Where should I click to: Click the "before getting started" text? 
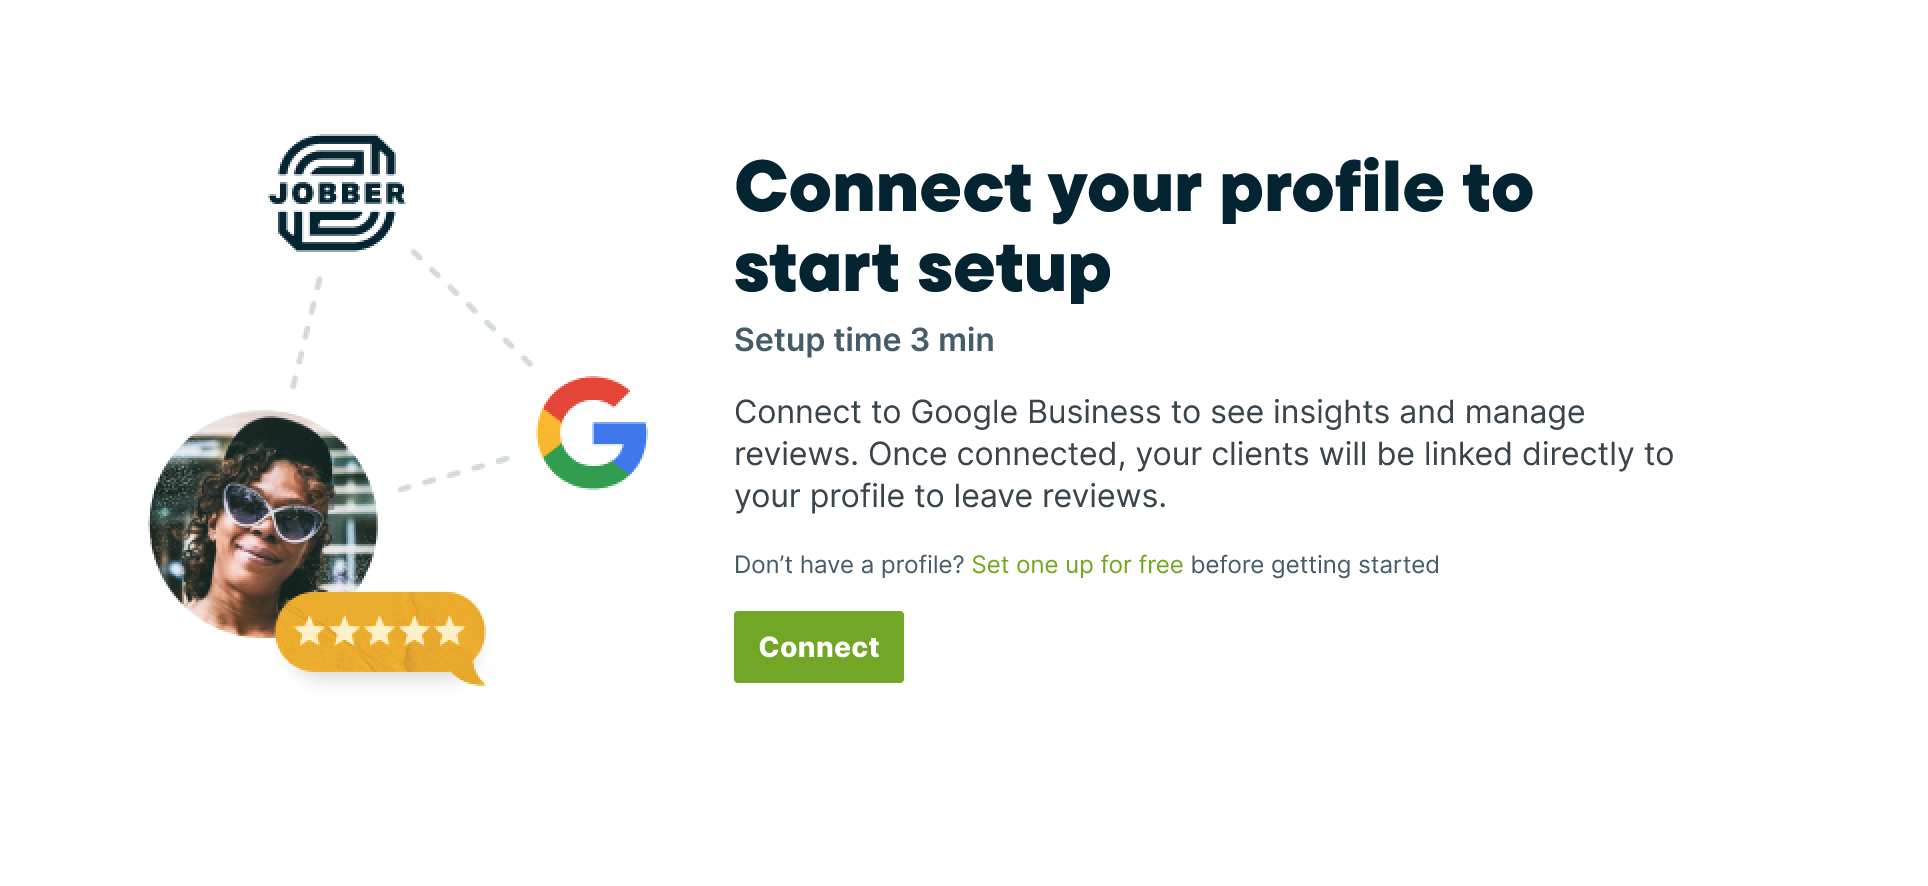pyautogui.click(x=1315, y=565)
